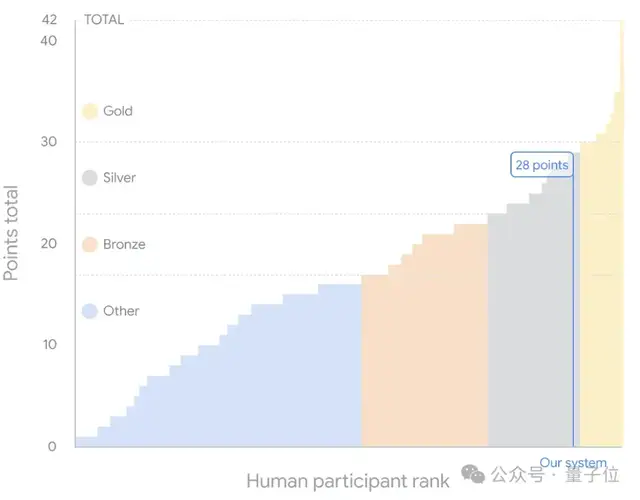This screenshot has width=640, height=500.
Task: Click the gray Silver medalists bar area
Action: [525, 330]
